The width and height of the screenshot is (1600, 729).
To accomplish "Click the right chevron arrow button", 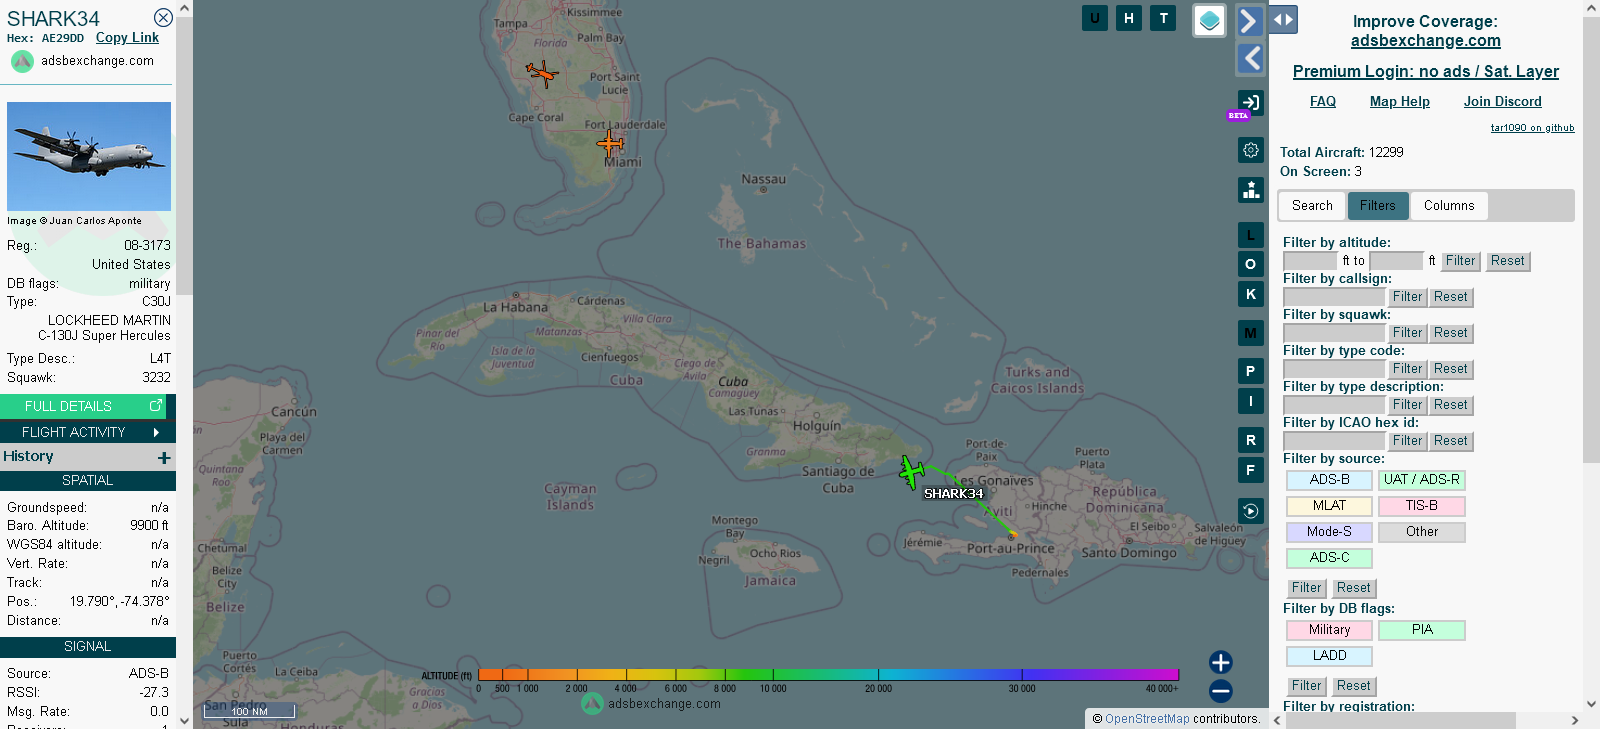I will point(1249,20).
